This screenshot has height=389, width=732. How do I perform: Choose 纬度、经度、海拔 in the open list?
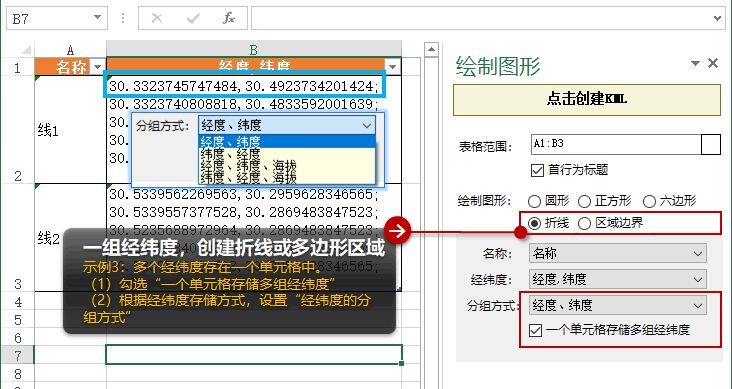(x=287, y=178)
